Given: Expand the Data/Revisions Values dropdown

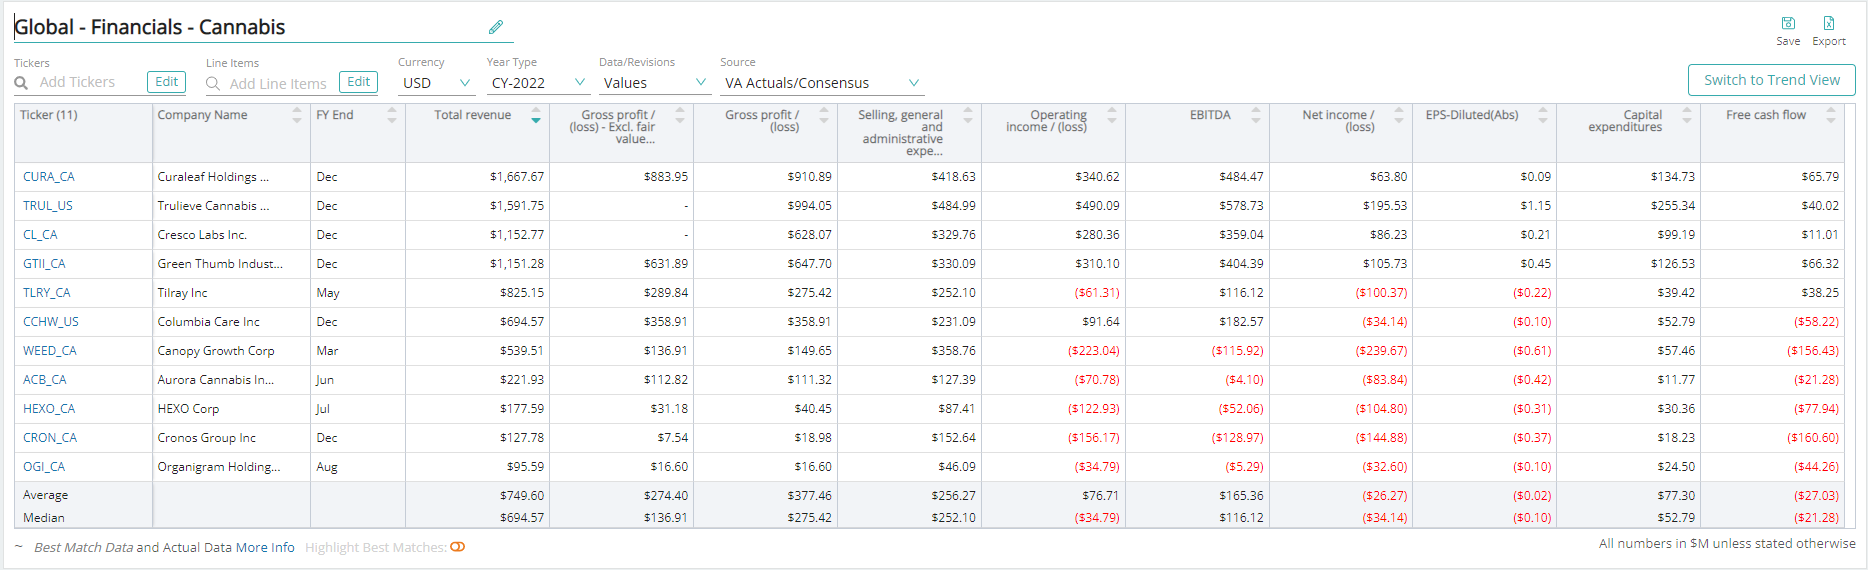Looking at the screenshot, I should (654, 83).
